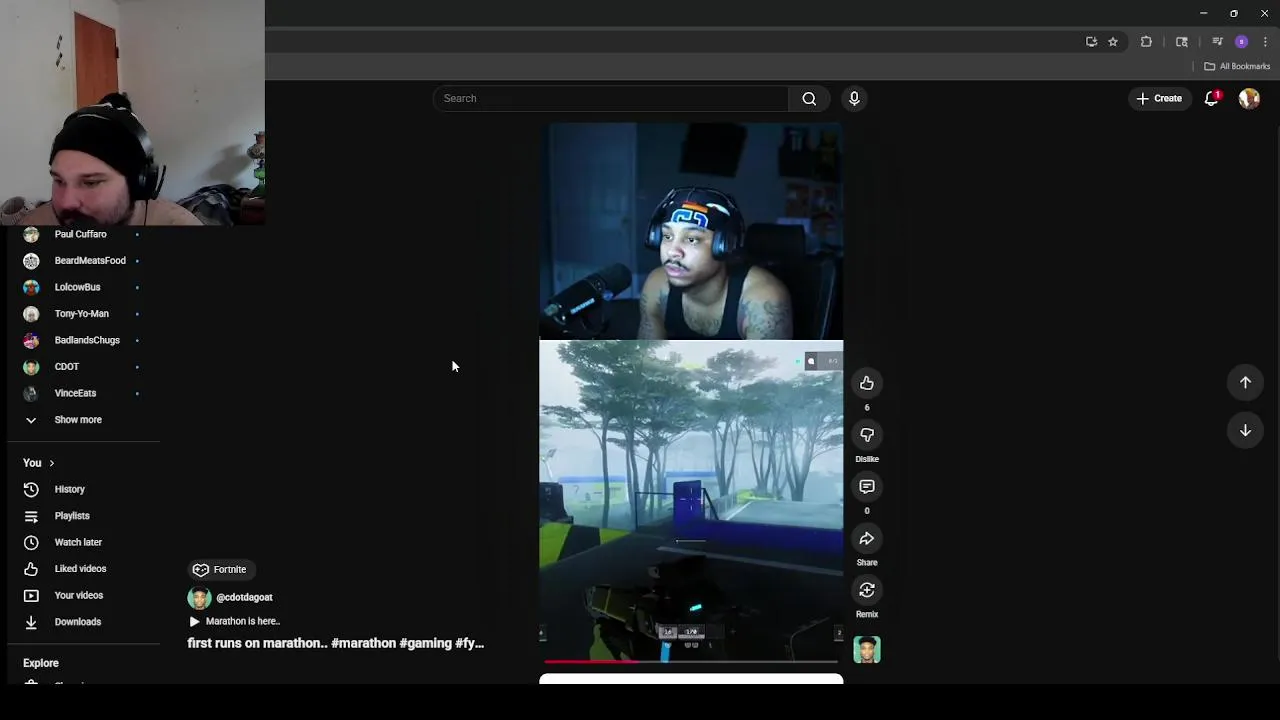1280x720 pixels.
Task: Click the Dislike thumbs down icon
Action: click(x=867, y=435)
